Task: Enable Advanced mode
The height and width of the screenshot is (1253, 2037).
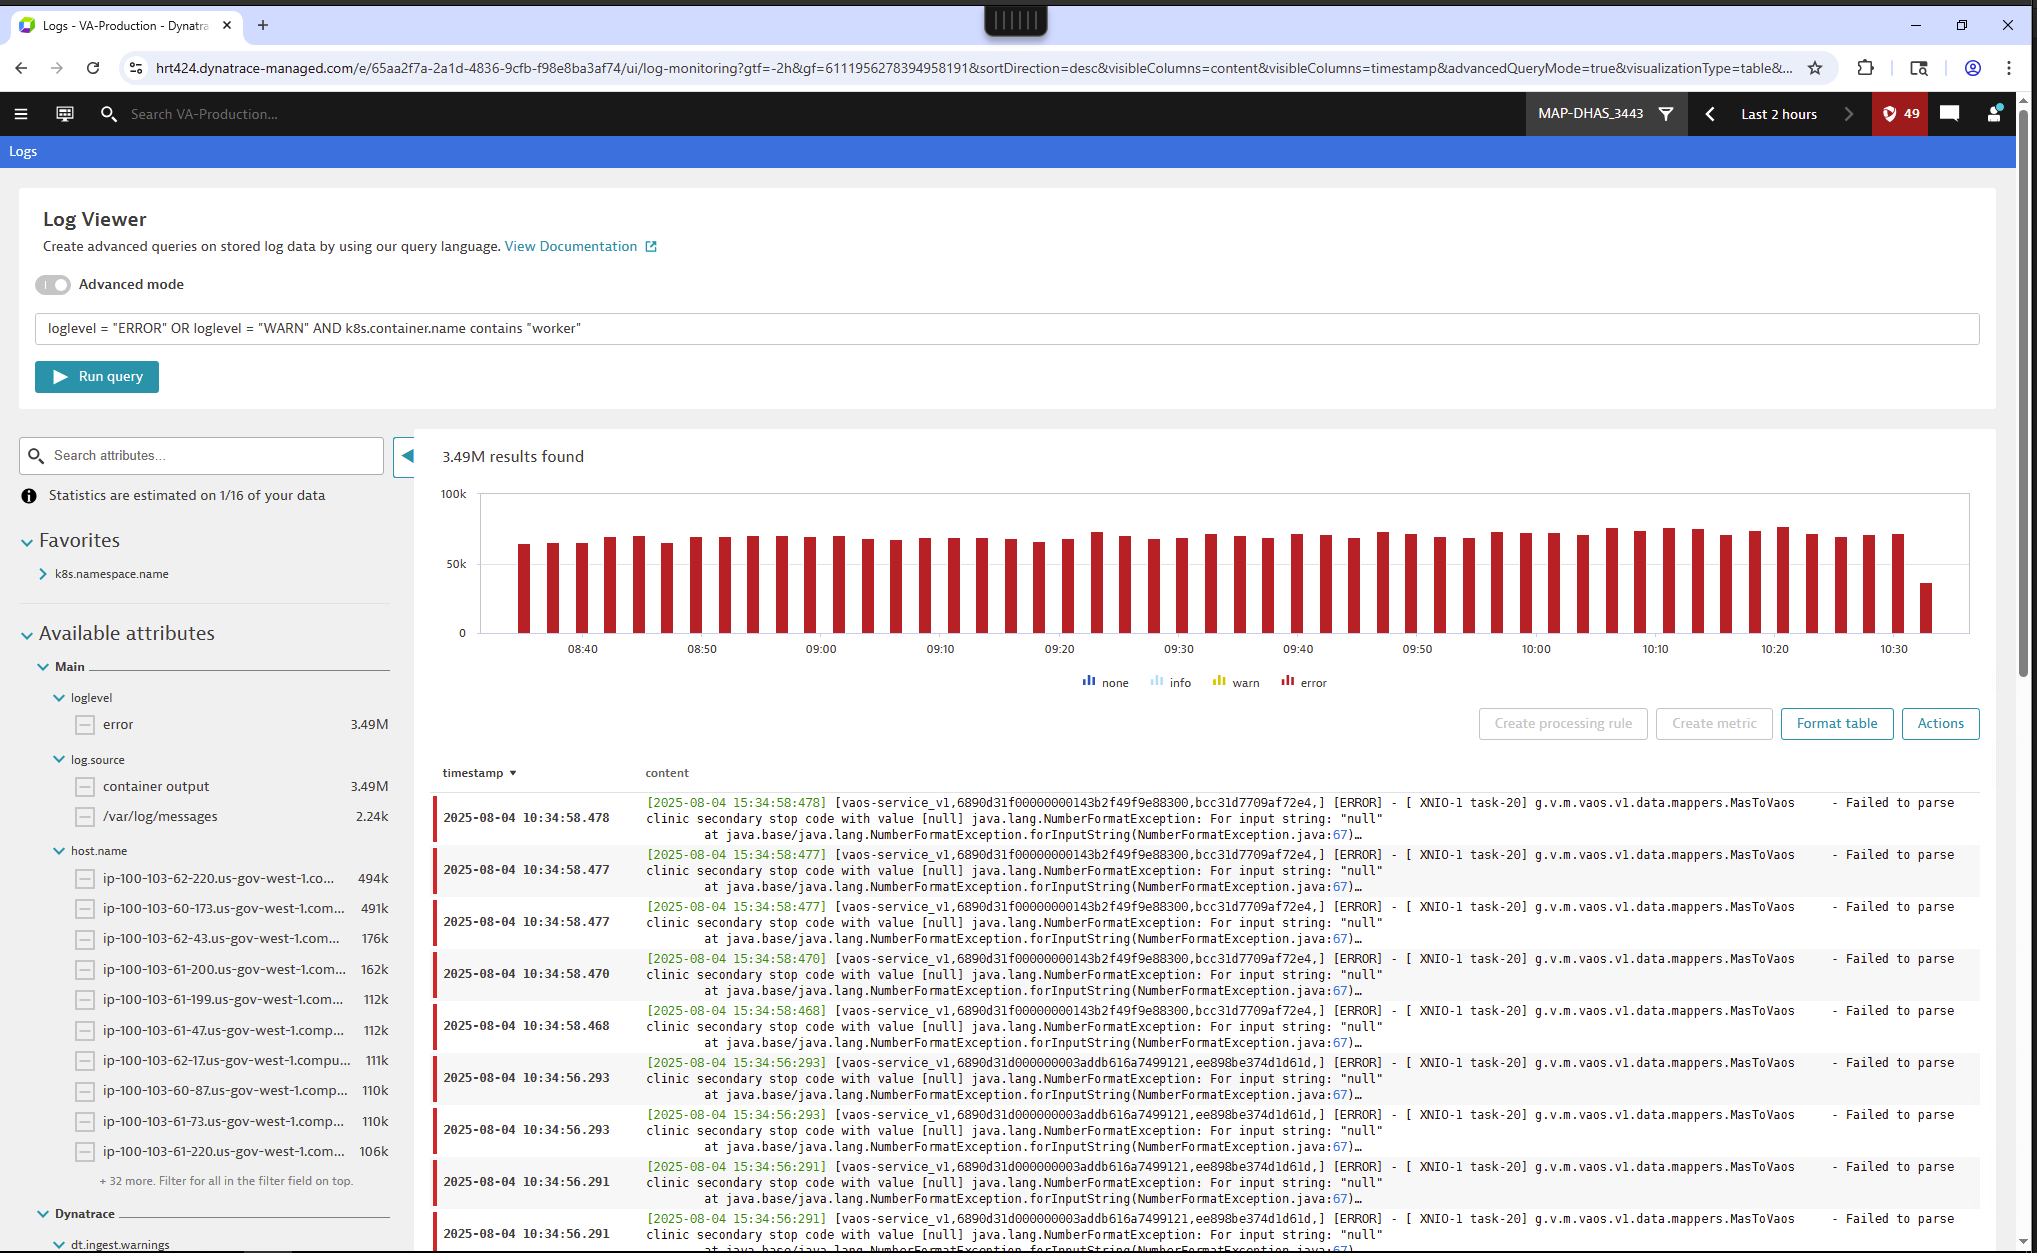Action: tap(52, 284)
